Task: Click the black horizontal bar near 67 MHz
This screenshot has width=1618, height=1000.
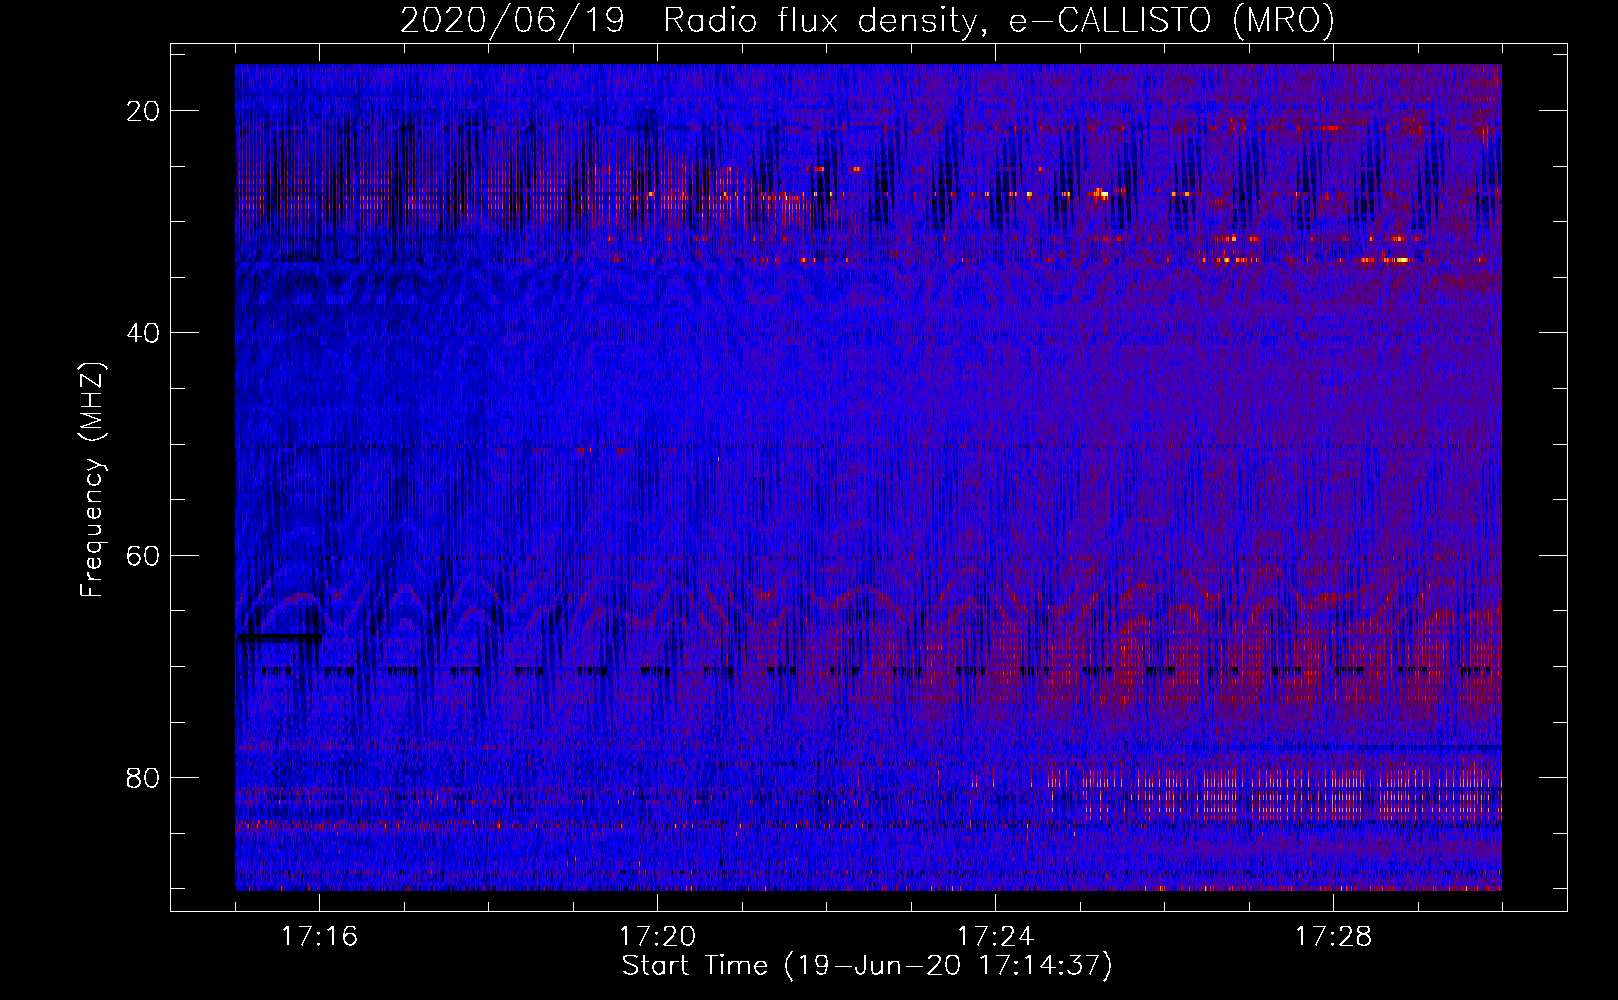Action: point(279,636)
